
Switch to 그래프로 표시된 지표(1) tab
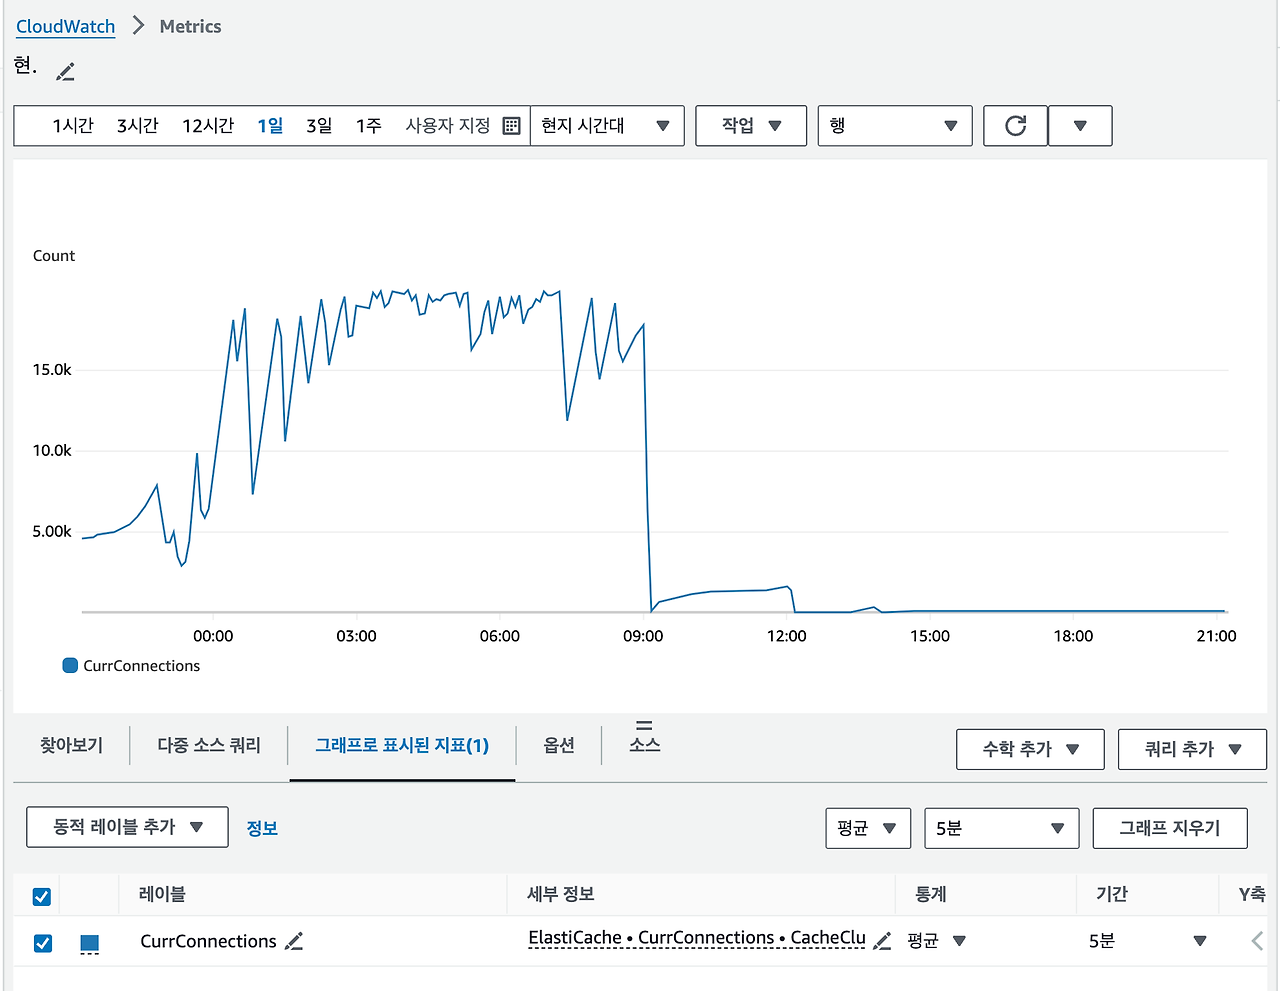pyautogui.click(x=402, y=745)
